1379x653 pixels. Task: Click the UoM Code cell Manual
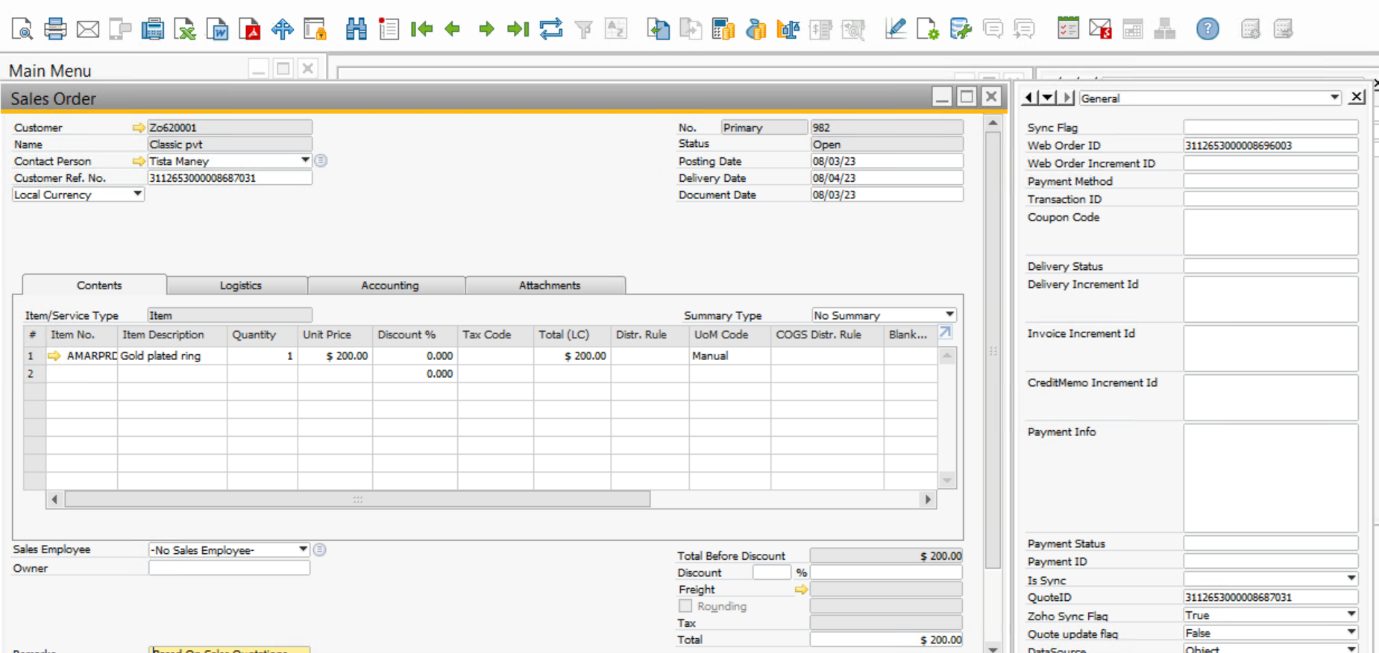(x=730, y=356)
